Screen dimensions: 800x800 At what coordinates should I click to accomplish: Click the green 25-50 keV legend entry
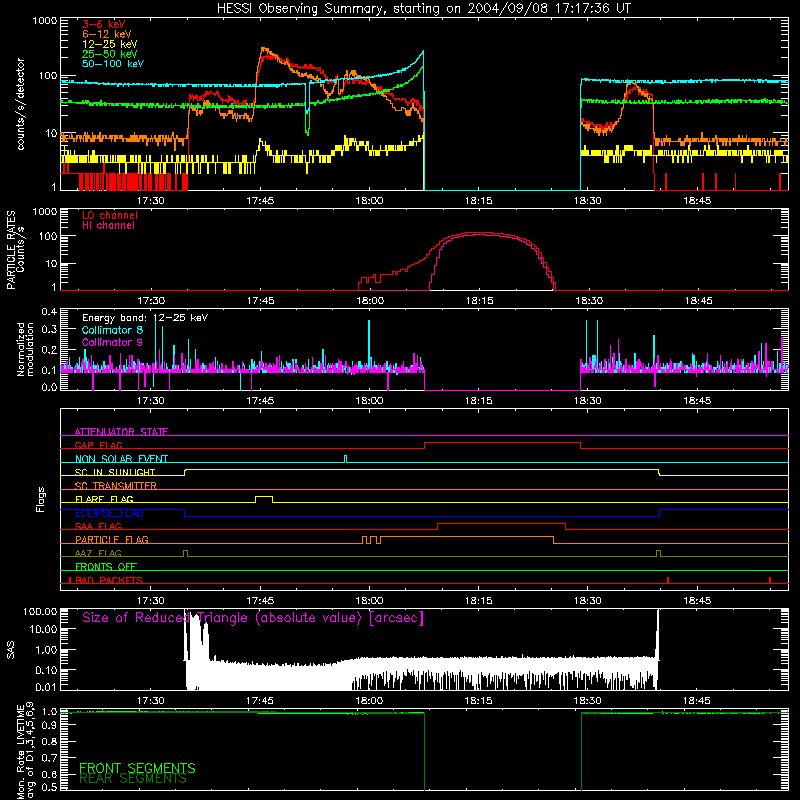click(109, 54)
